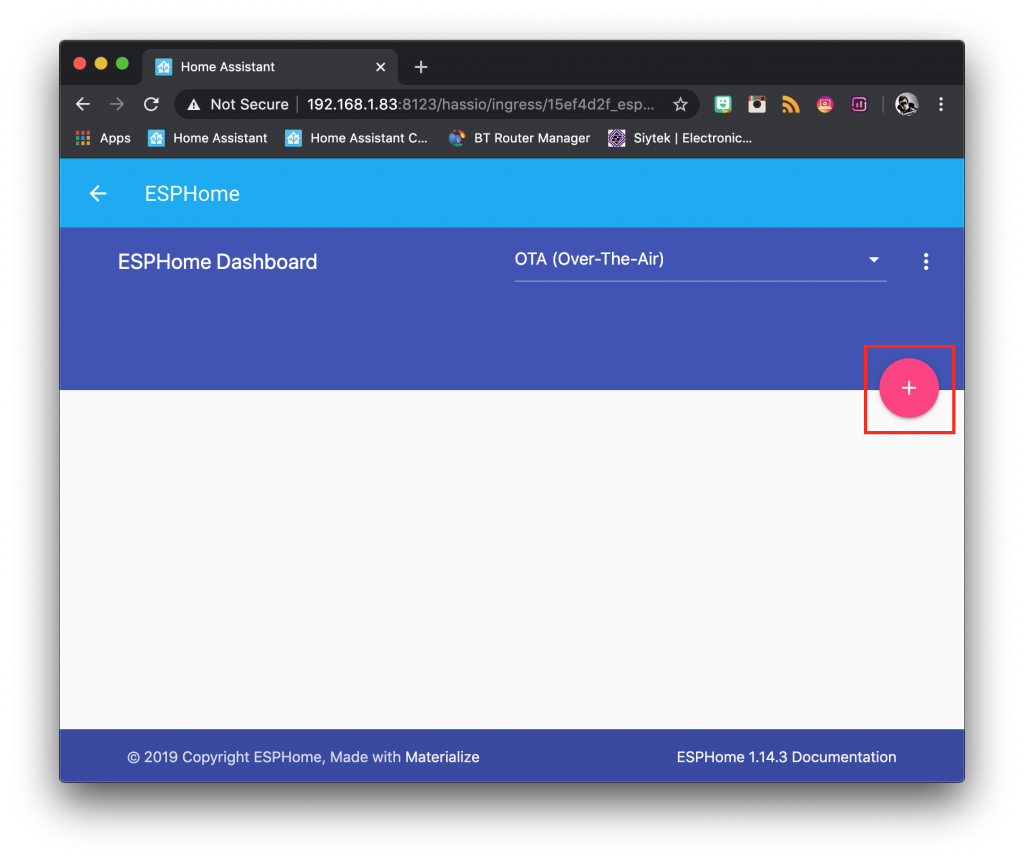Open the Siytek | Electronic... bookmark

[680, 138]
